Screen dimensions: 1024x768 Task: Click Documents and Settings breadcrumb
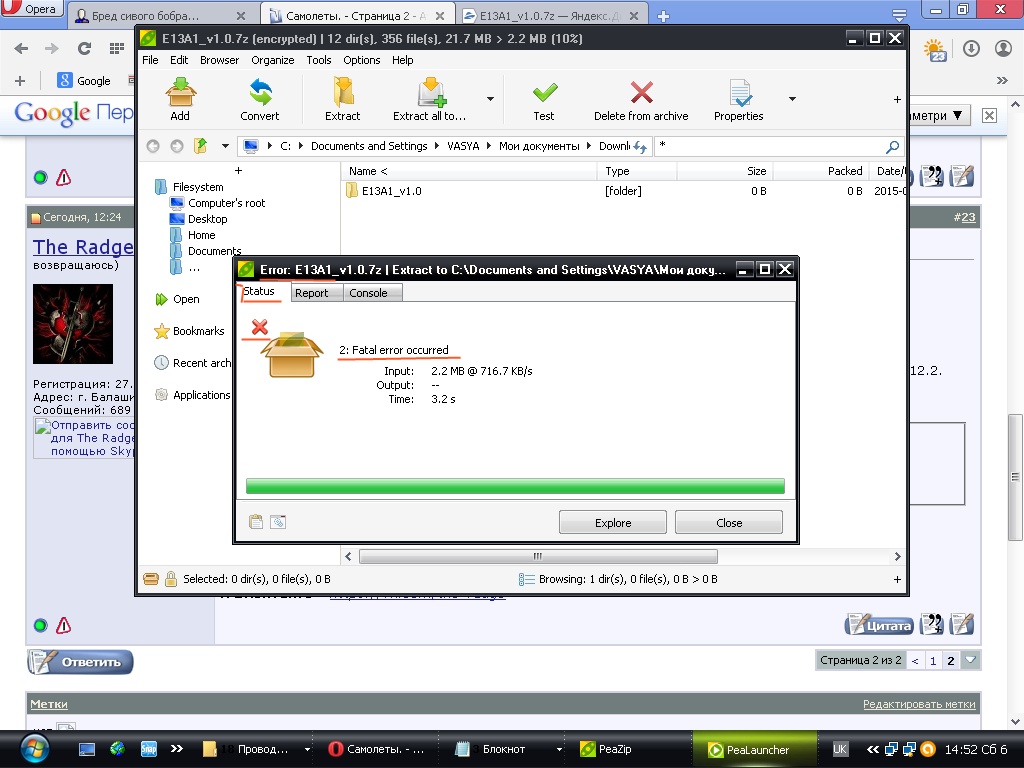tap(369, 146)
